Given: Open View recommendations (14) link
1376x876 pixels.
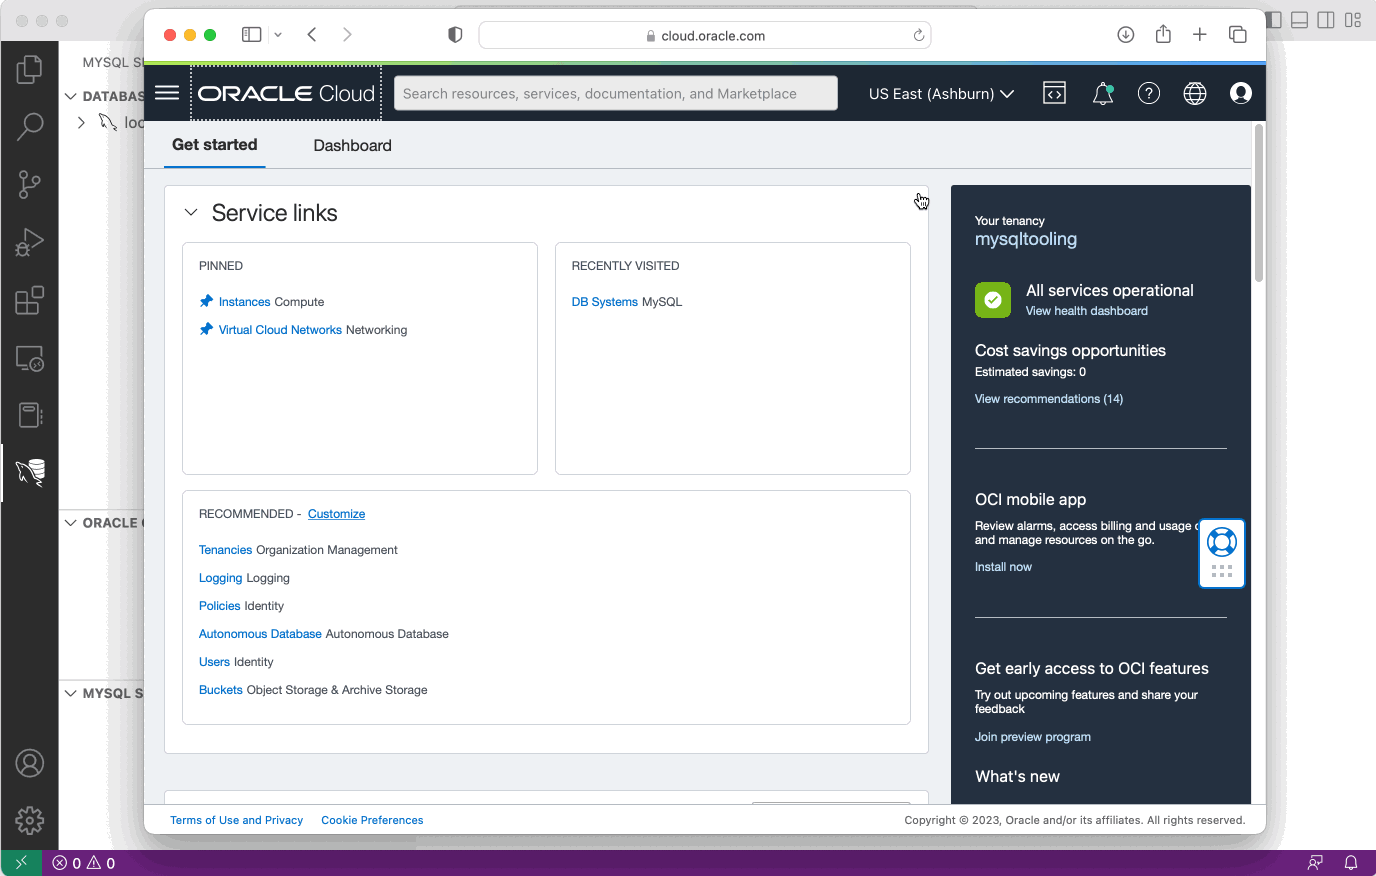Looking at the screenshot, I should coord(1048,398).
